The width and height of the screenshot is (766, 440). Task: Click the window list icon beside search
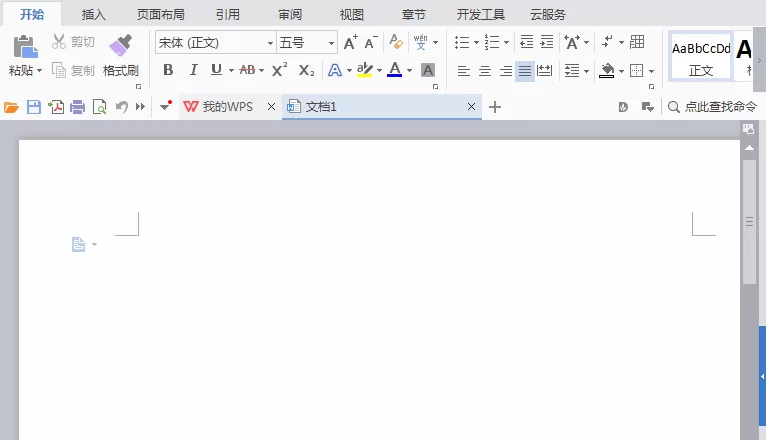click(x=648, y=107)
